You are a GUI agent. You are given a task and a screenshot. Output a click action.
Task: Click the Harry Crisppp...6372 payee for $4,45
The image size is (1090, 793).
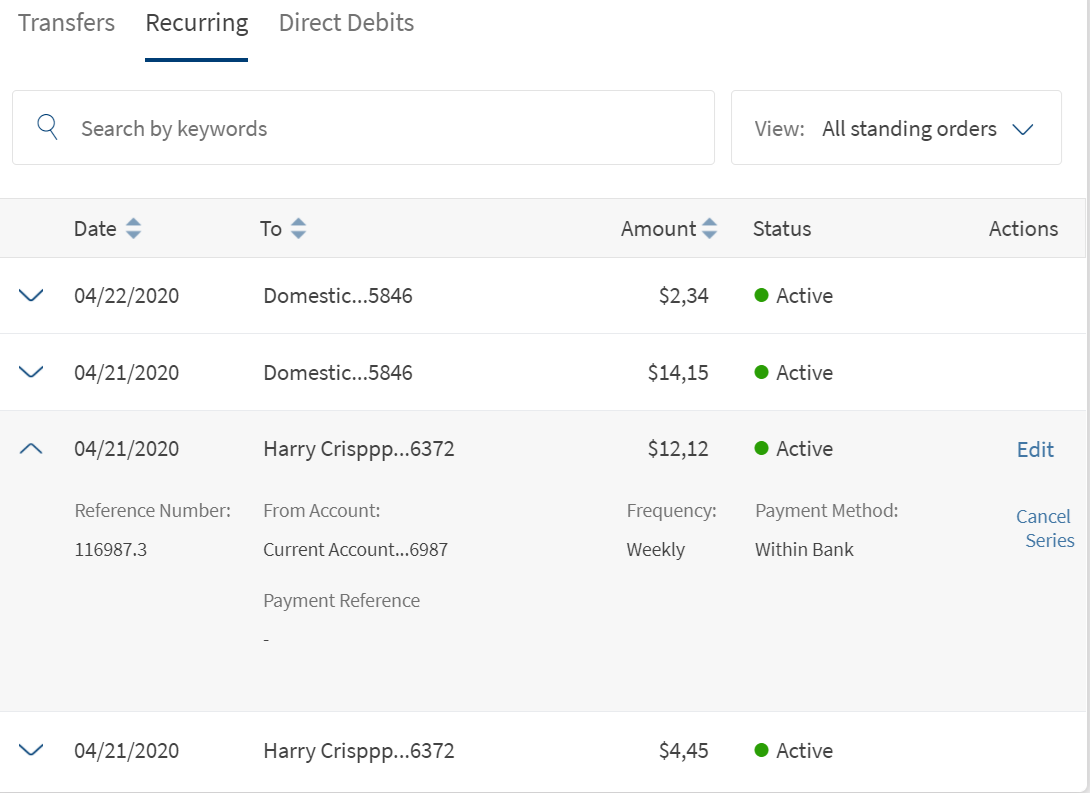[x=358, y=750]
